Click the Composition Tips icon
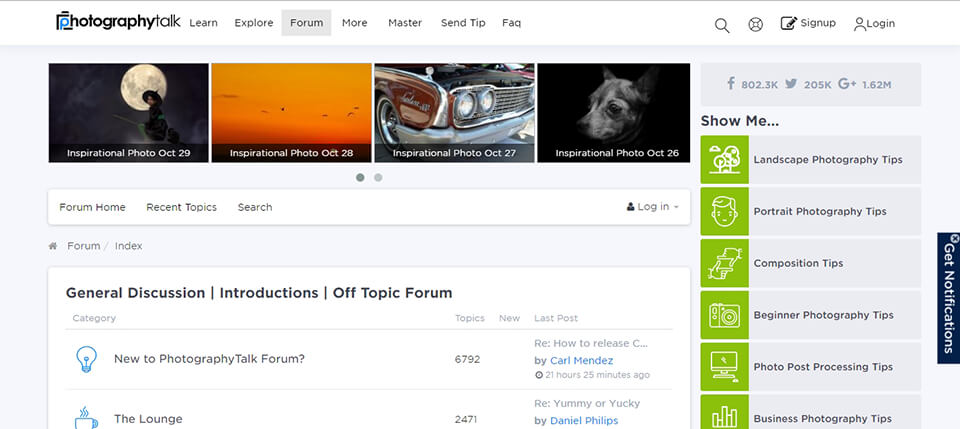Screen dimensions: 960x429 click(x=724, y=264)
